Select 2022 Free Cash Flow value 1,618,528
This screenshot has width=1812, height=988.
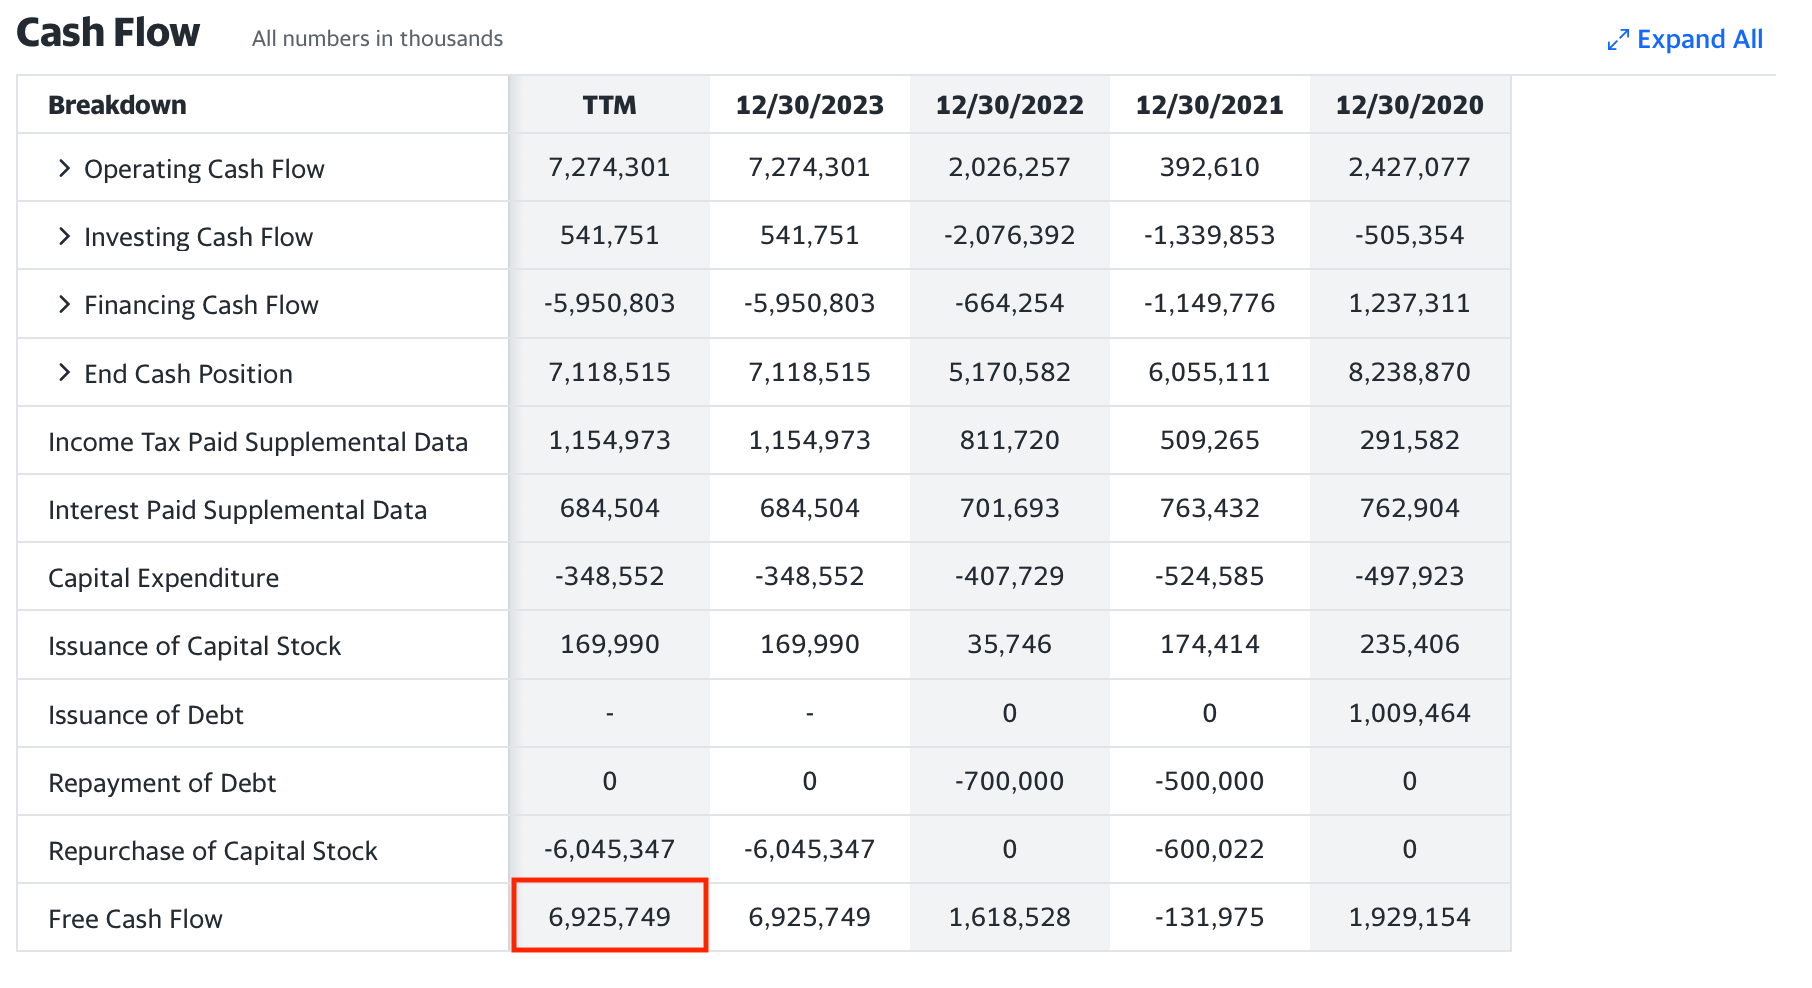pos(1009,917)
